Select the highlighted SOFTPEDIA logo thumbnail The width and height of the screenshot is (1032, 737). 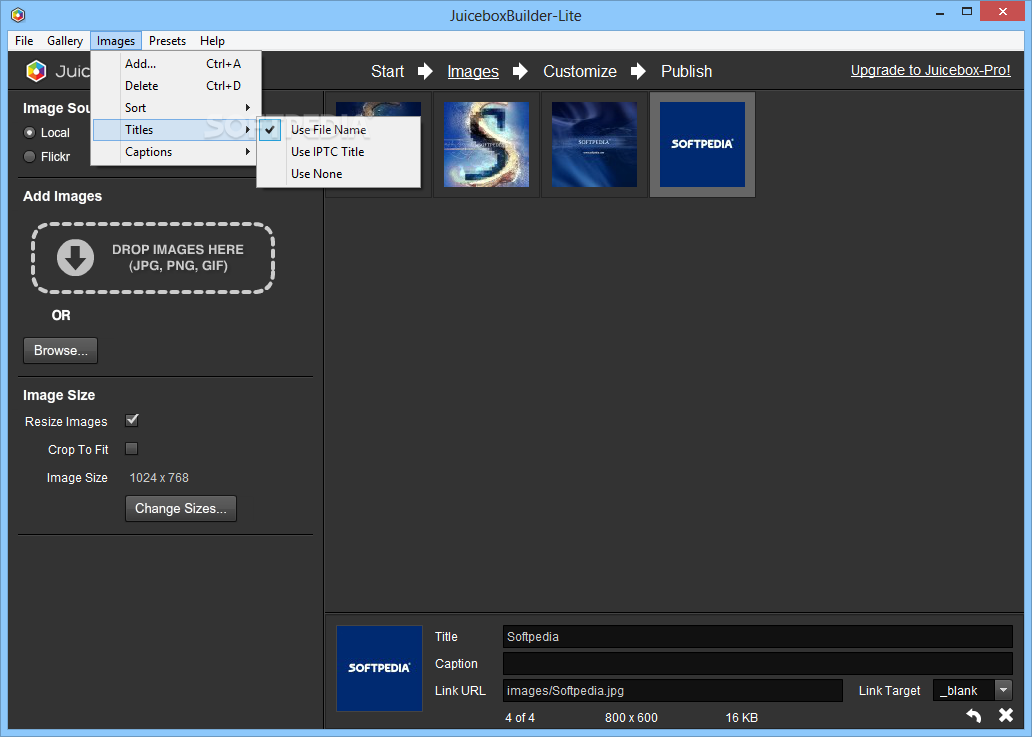point(702,144)
